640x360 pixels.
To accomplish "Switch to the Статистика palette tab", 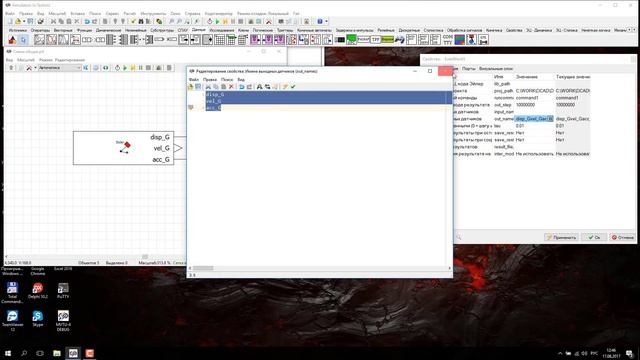I will pos(433,30).
